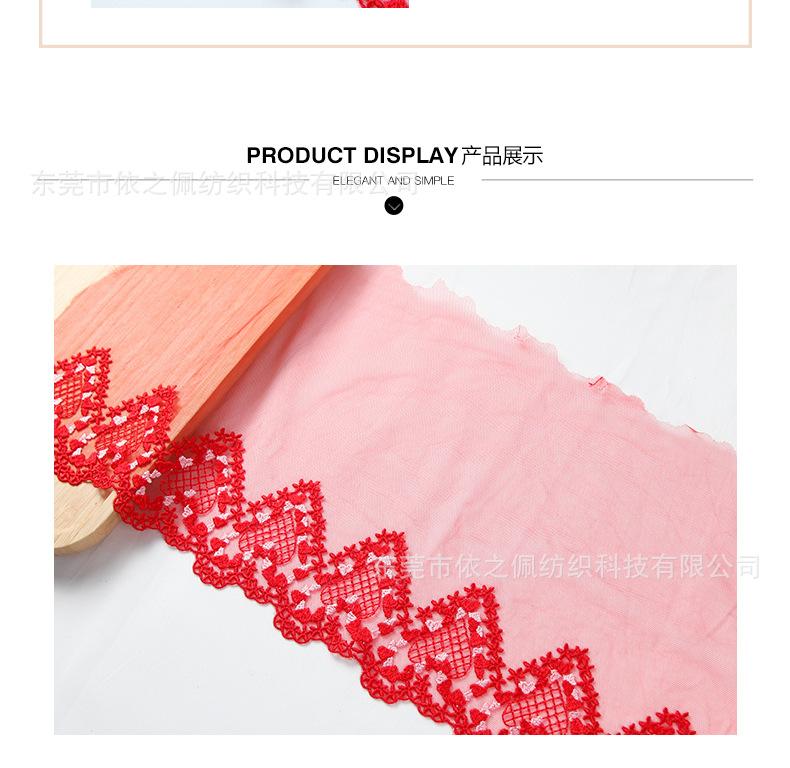
Task: Click the red lace remnant in top cropped image
Action: pos(383,4)
